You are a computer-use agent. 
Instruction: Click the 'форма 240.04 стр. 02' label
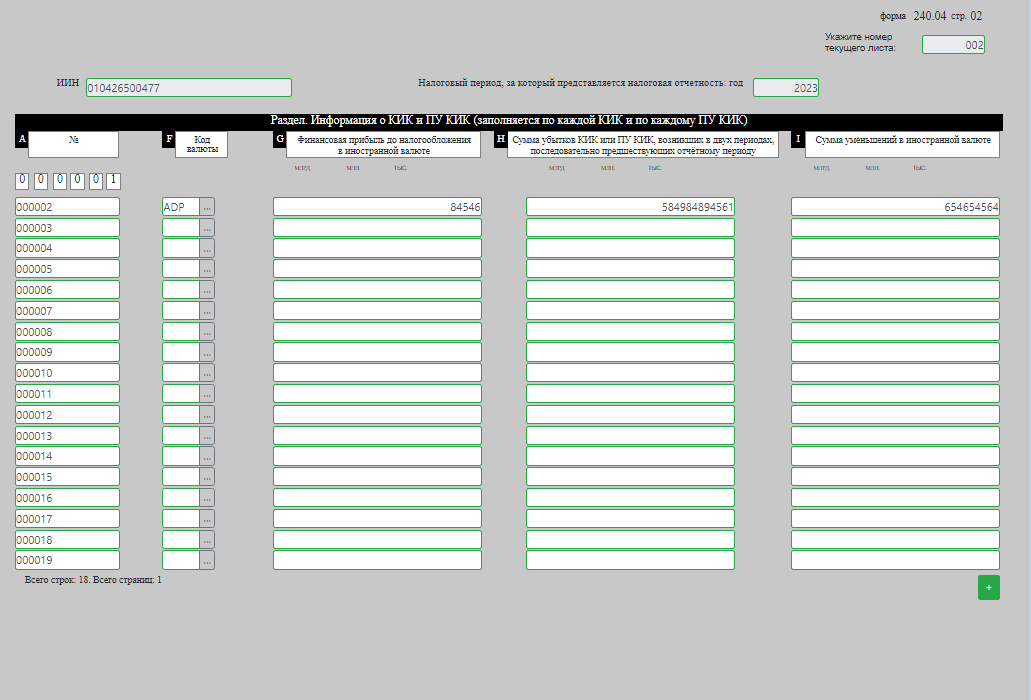tap(931, 16)
